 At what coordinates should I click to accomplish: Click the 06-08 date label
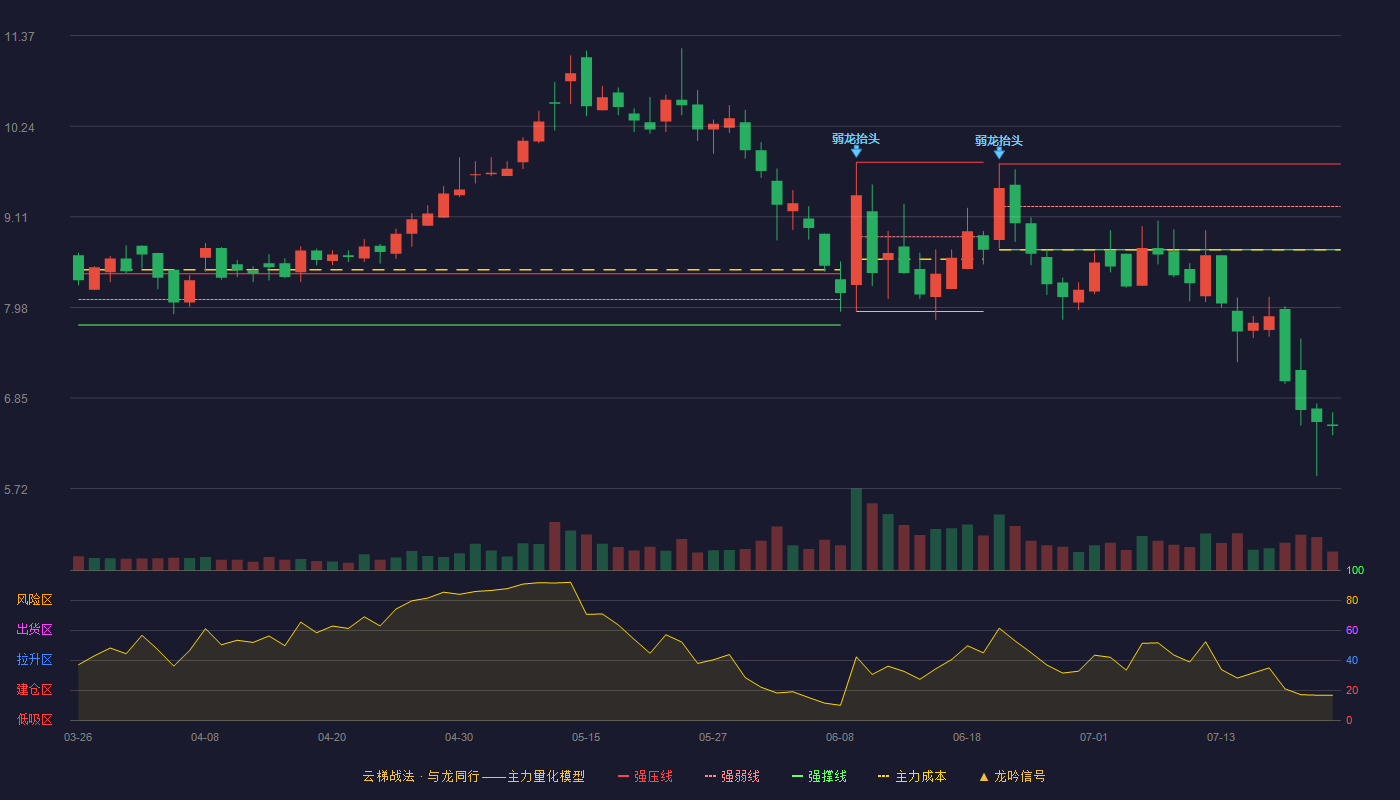[840, 737]
